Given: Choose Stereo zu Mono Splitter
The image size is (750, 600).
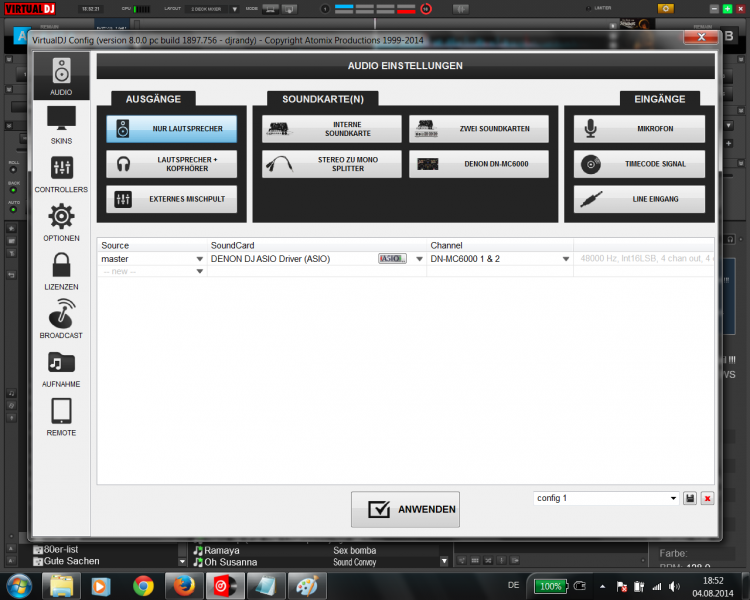Looking at the screenshot, I should click(x=331, y=164).
